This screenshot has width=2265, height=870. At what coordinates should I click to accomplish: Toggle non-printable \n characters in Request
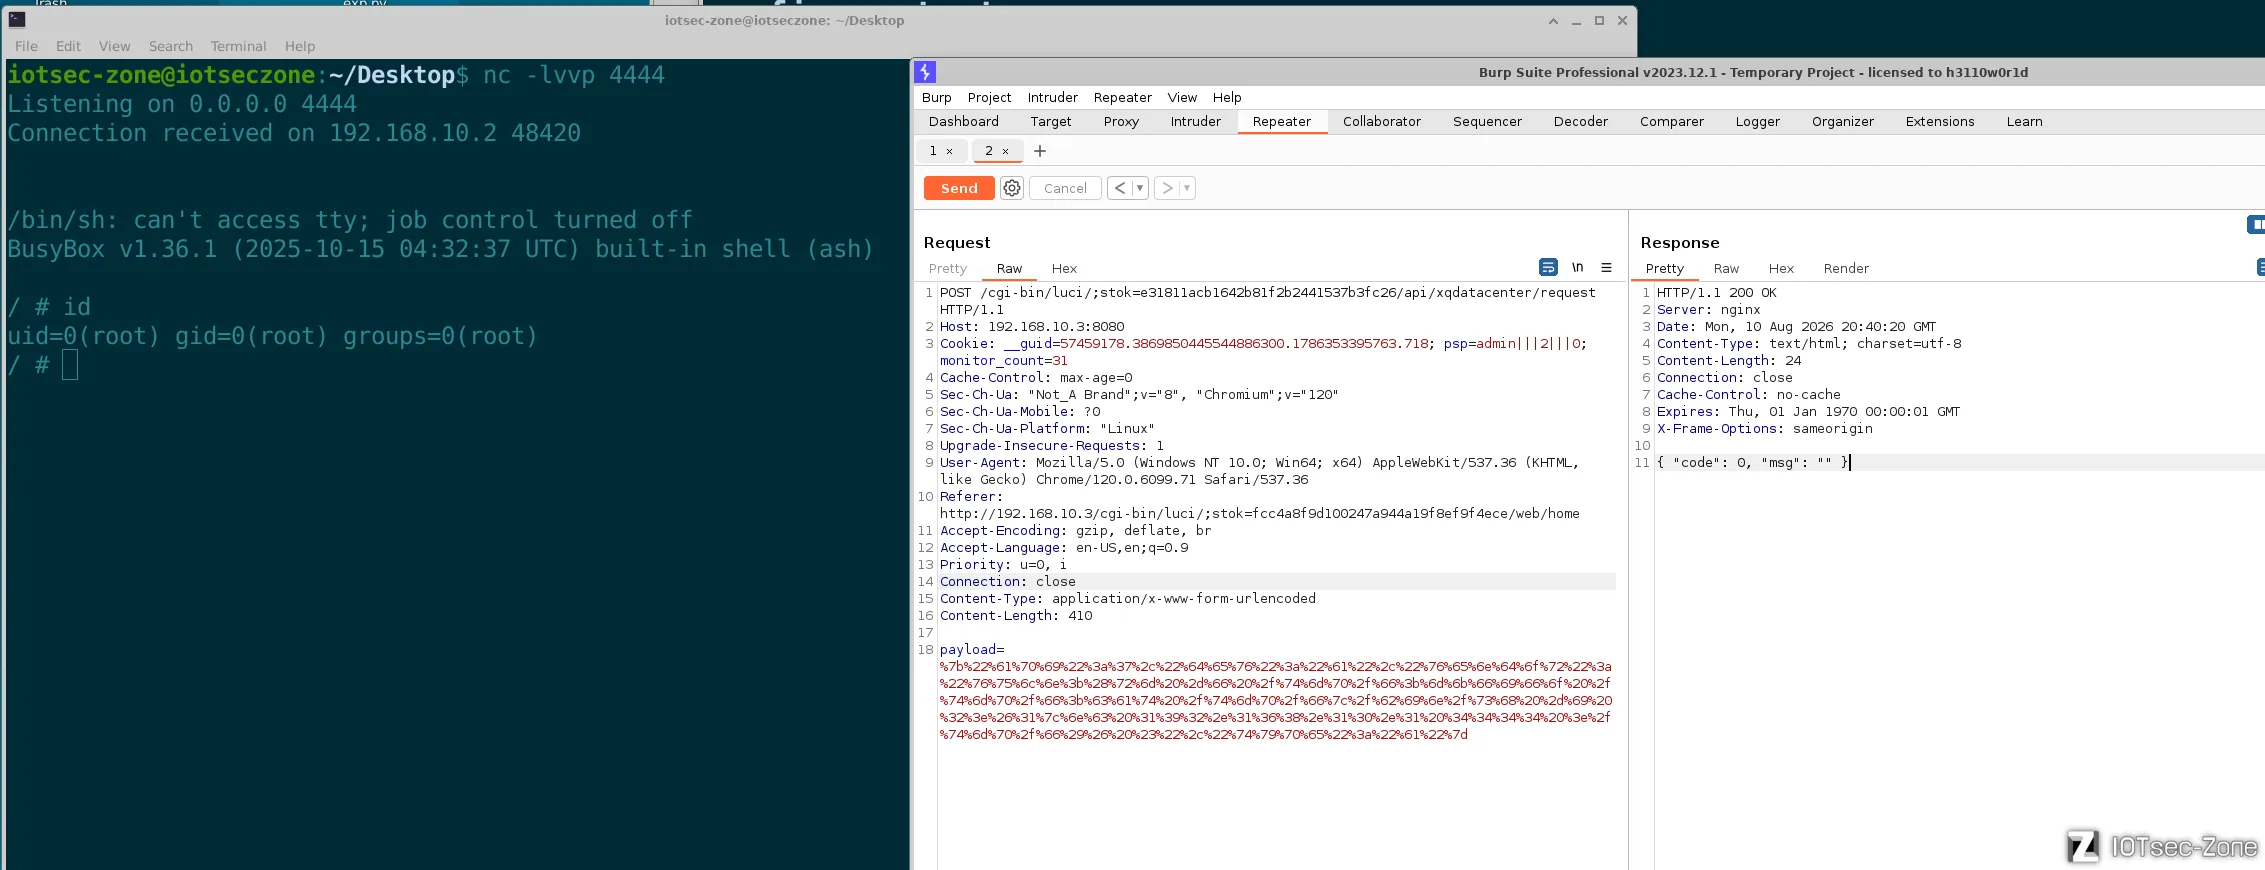tap(1577, 267)
